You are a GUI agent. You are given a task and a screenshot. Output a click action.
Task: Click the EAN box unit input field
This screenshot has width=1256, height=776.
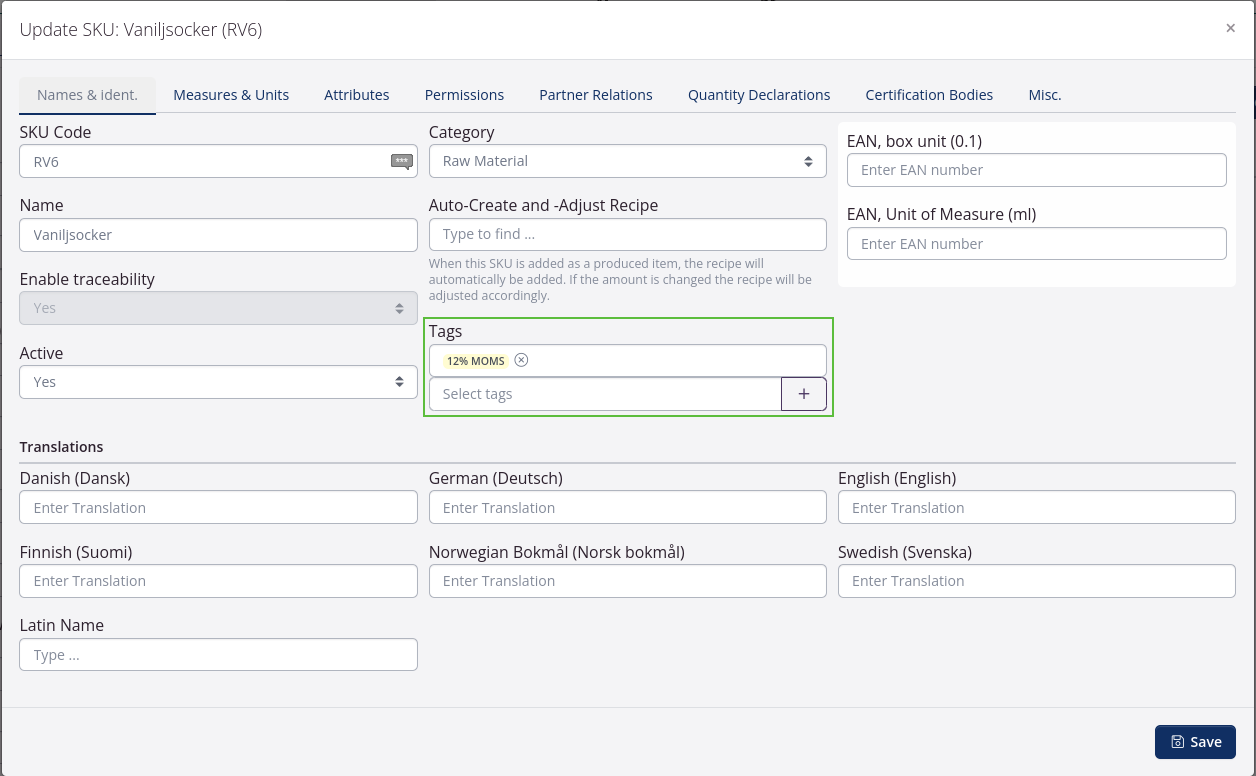[x=1036, y=170]
